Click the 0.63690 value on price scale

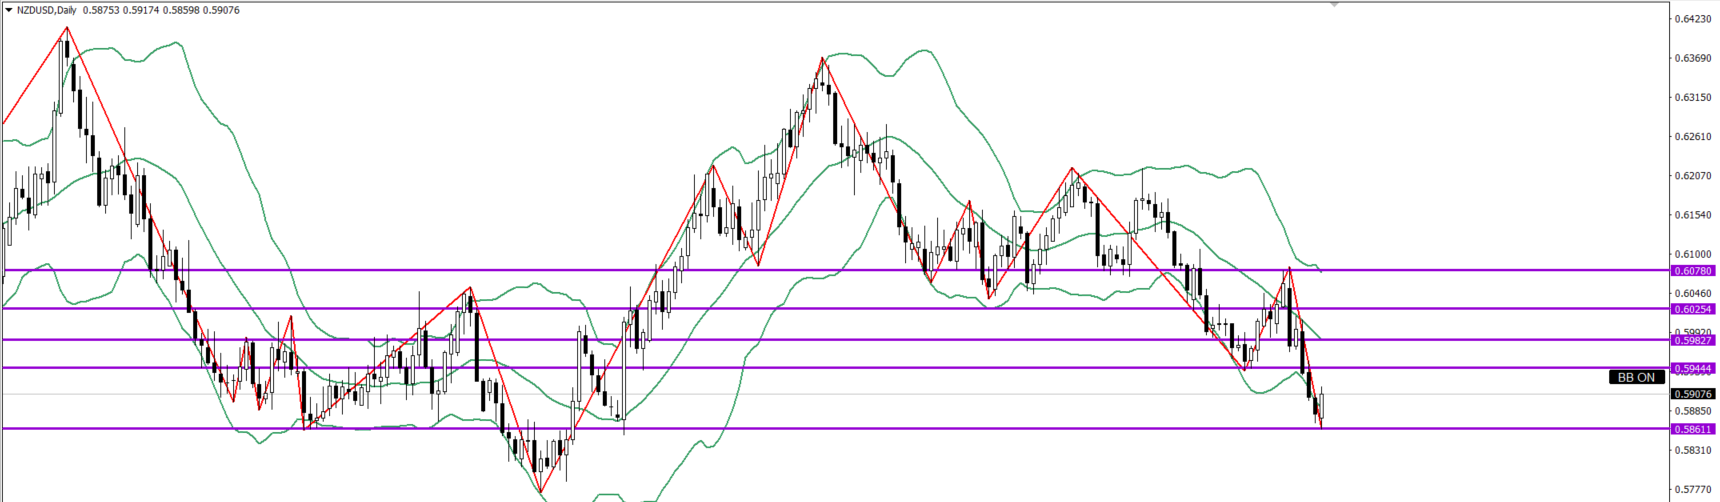pyautogui.click(x=1692, y=58)
